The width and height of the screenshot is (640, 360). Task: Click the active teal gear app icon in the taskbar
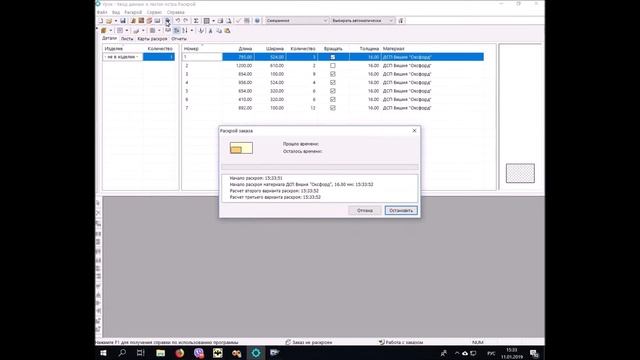click(x=256, y=353)
